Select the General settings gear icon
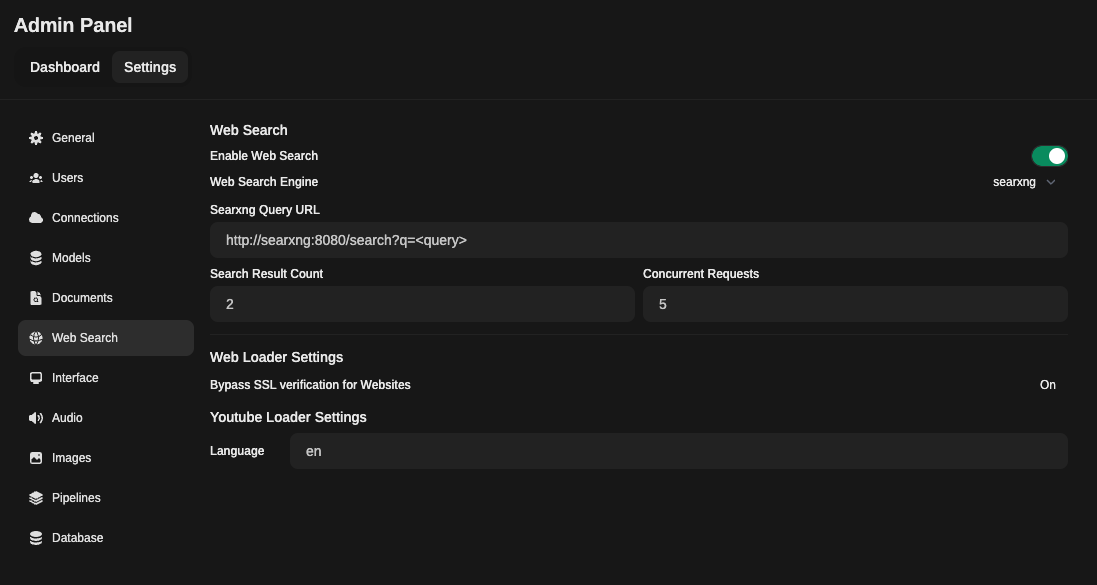The height and width of the screenshot is (585, 1097). pyautogui.click(x=36, y=137)
